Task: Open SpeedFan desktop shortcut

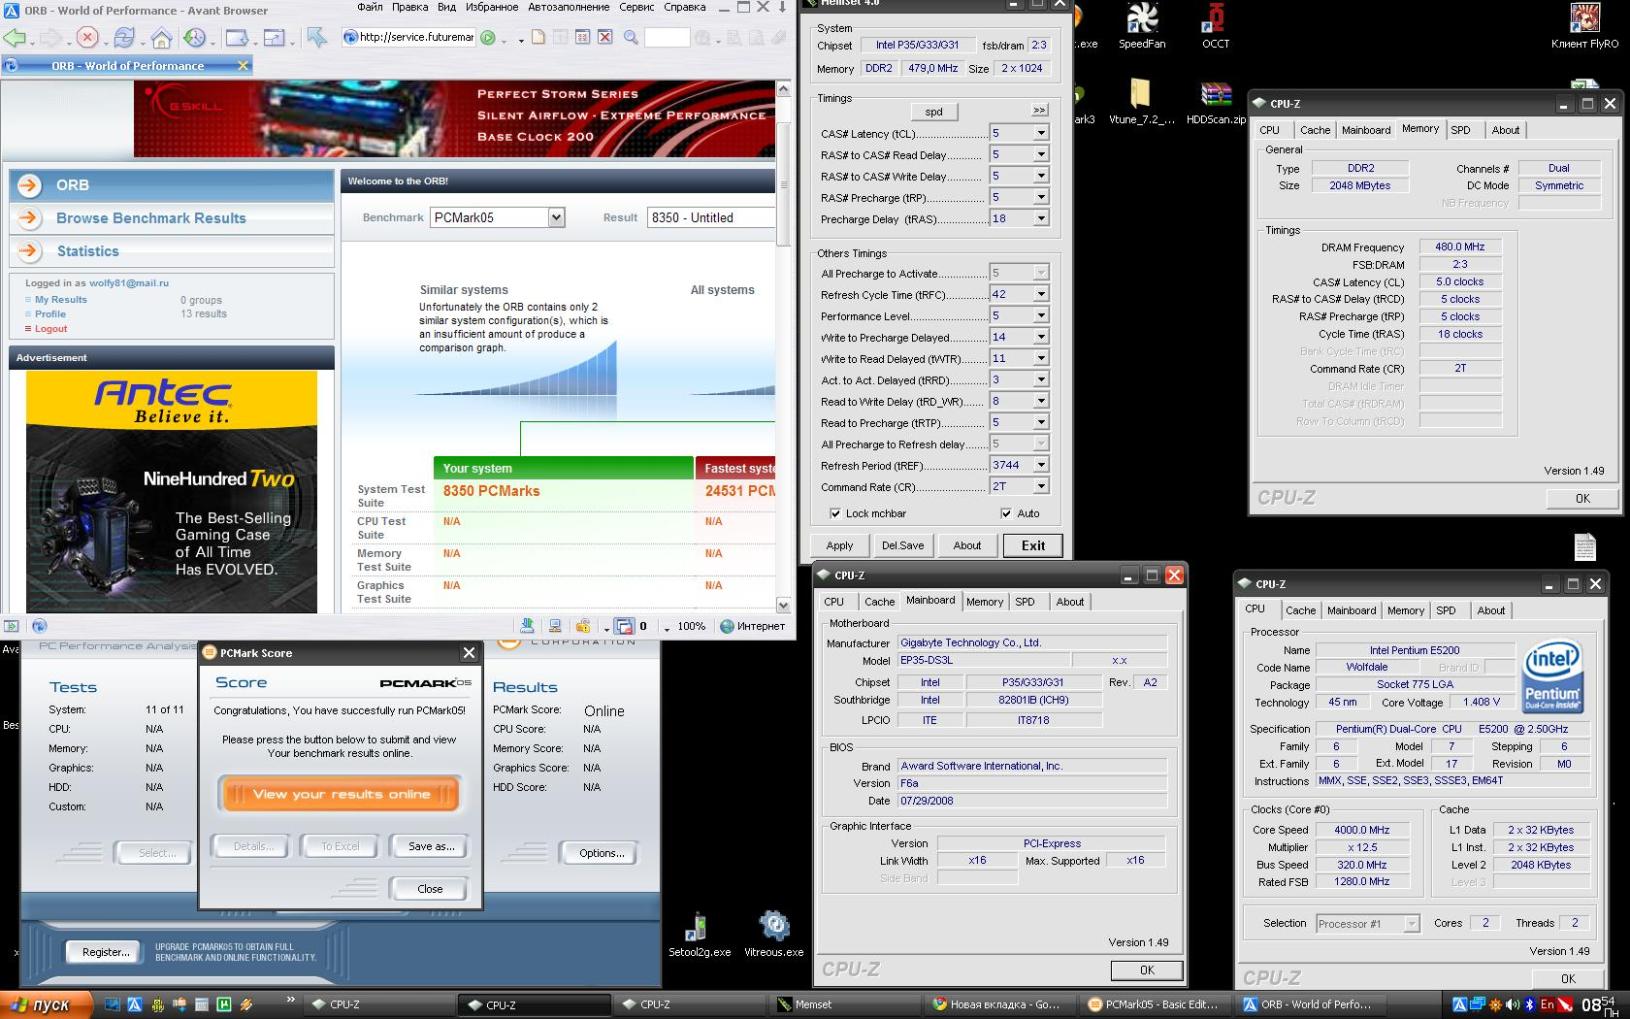Action: tap(1142, 26)
